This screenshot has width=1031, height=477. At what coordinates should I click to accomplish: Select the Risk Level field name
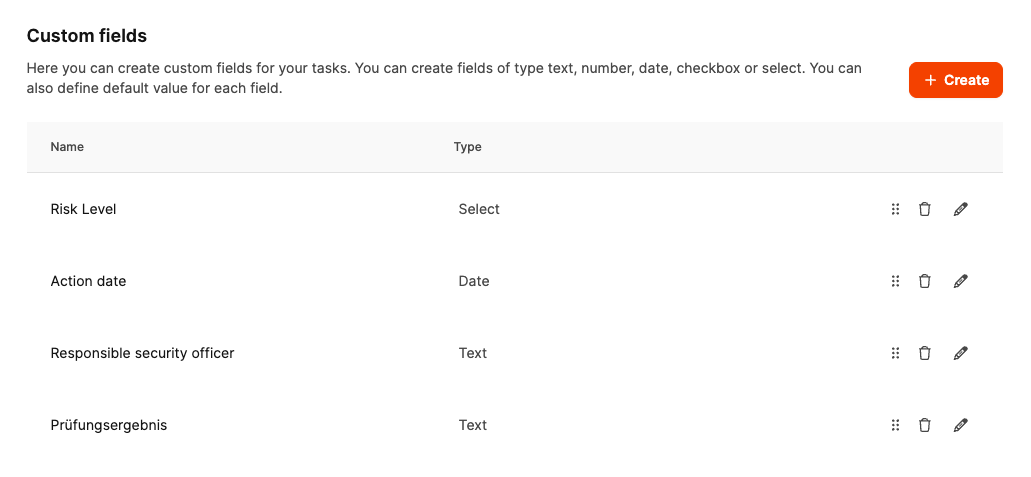(84, 209)
